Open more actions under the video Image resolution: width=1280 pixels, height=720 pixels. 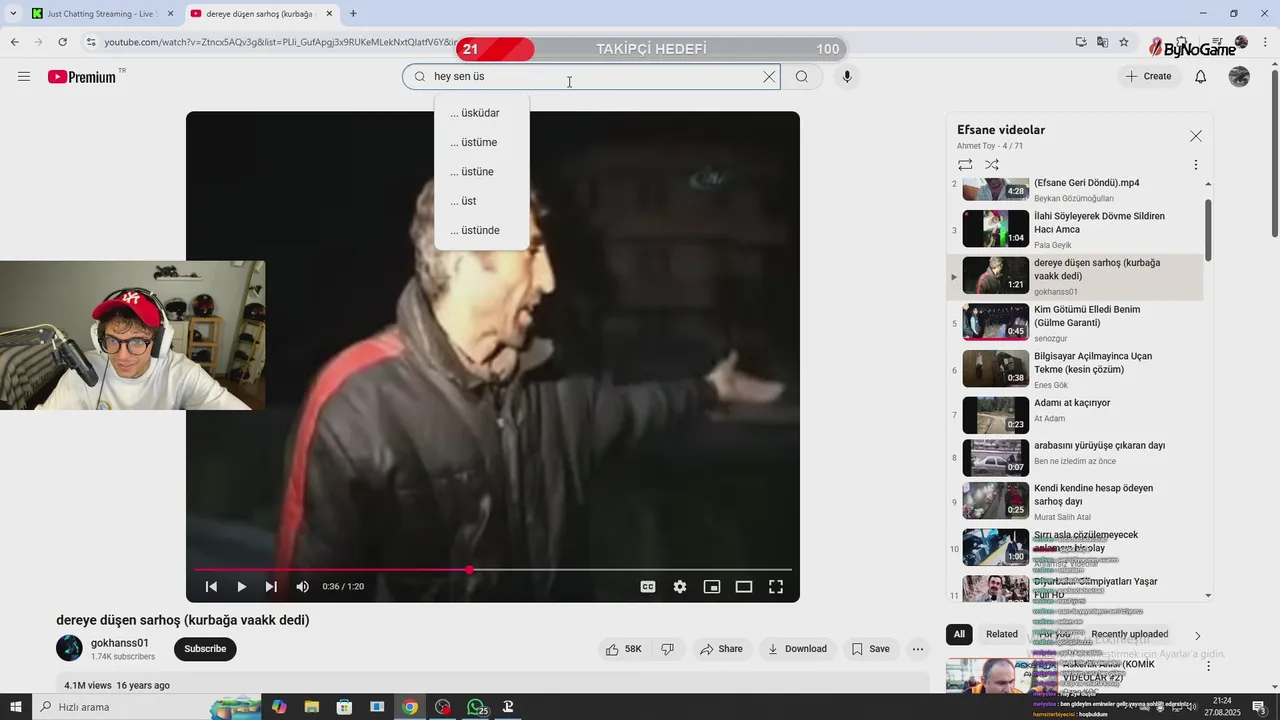918,649
